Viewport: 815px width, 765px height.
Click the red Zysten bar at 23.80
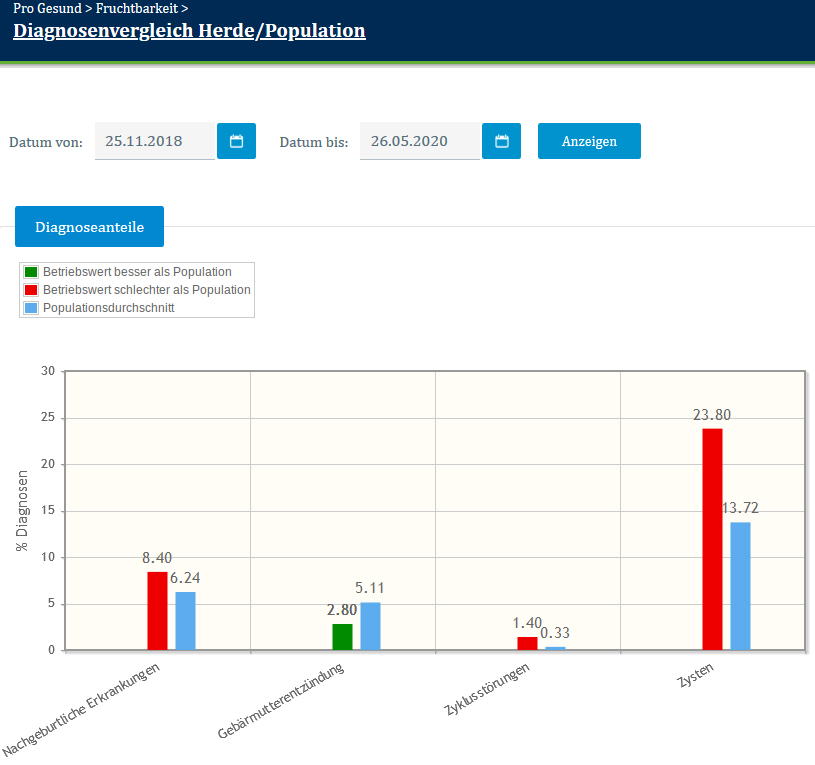[x=712, y=539]
